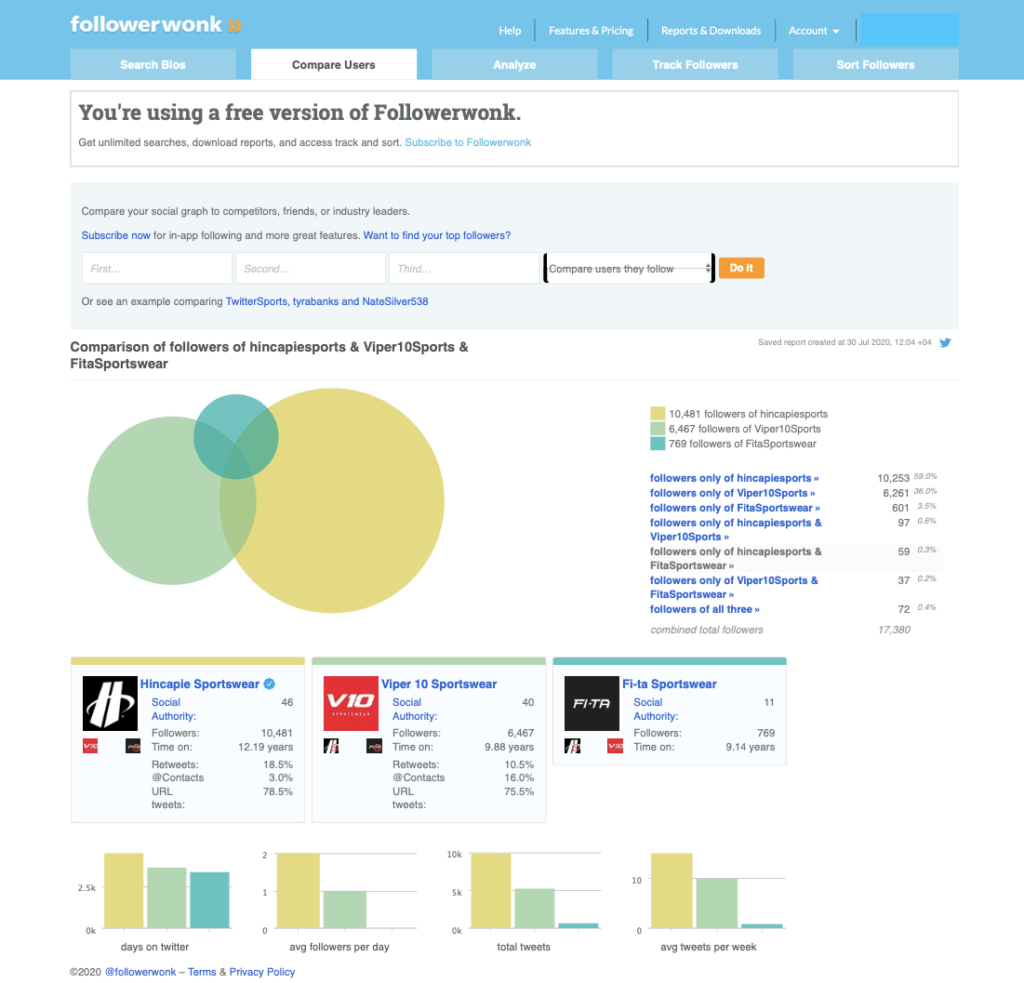Click light green legend swatch for Viper10Sports

click(658, 428)
